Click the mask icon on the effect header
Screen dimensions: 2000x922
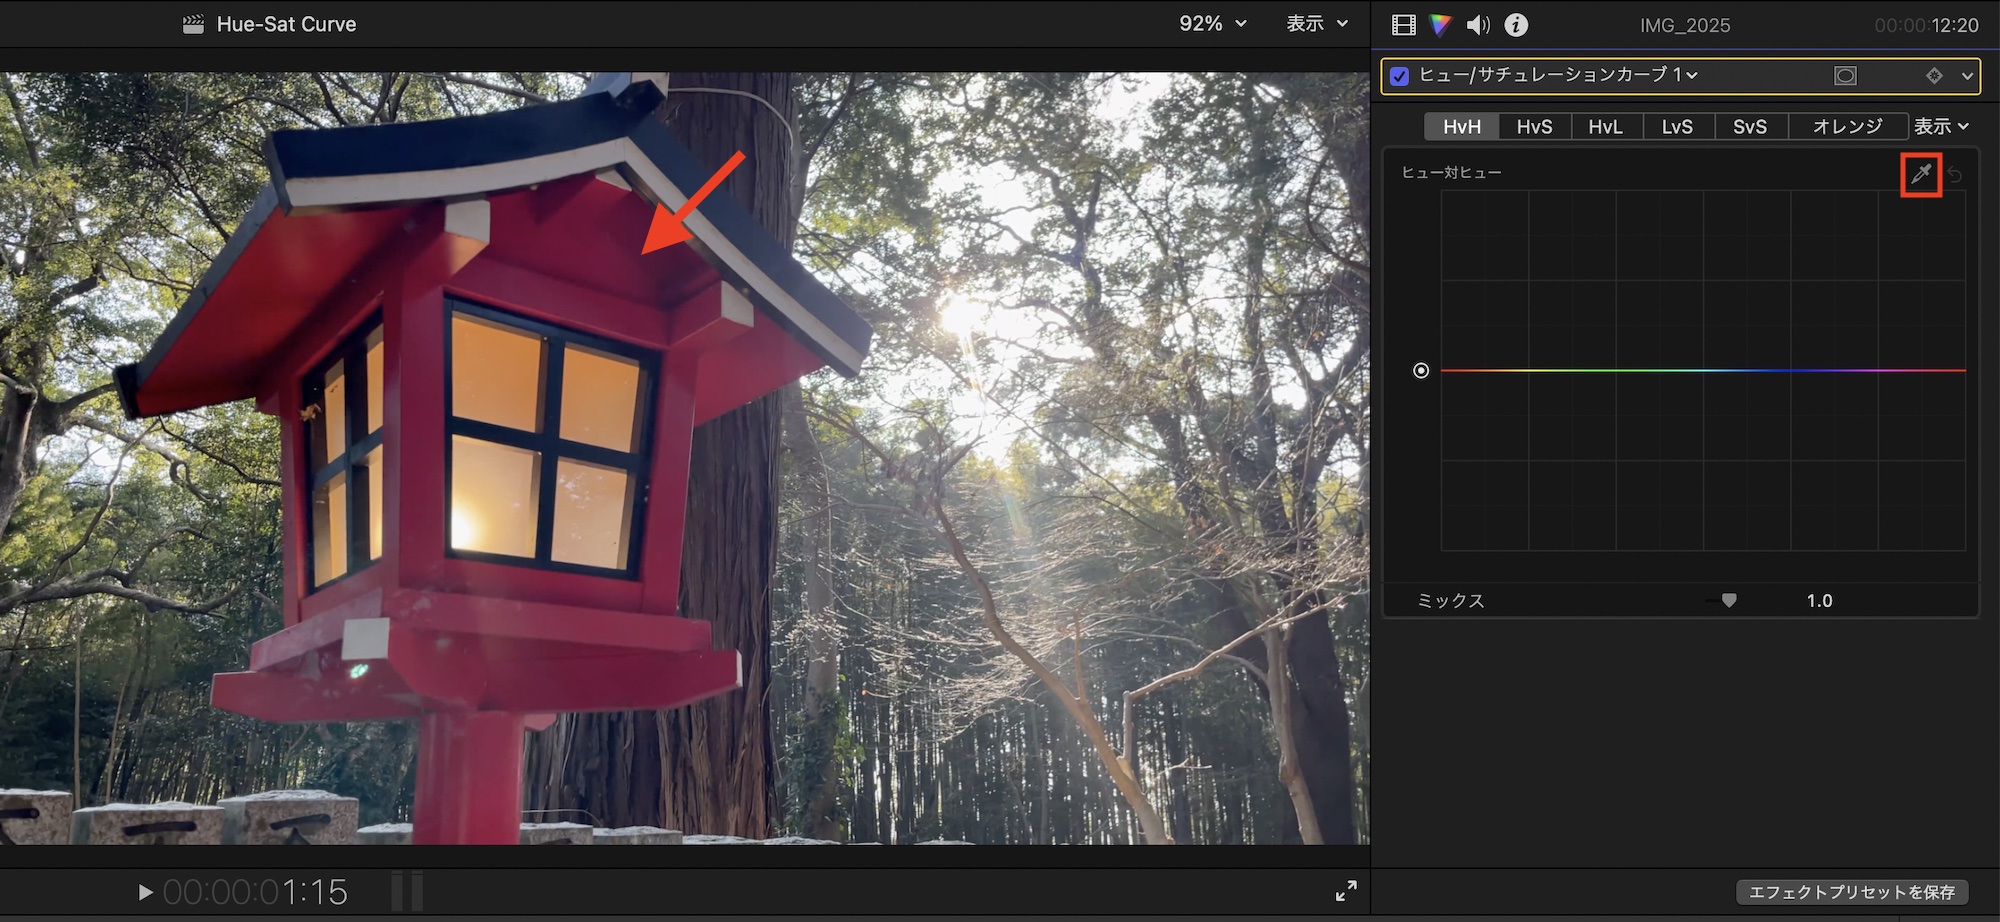coord(1845,76)
